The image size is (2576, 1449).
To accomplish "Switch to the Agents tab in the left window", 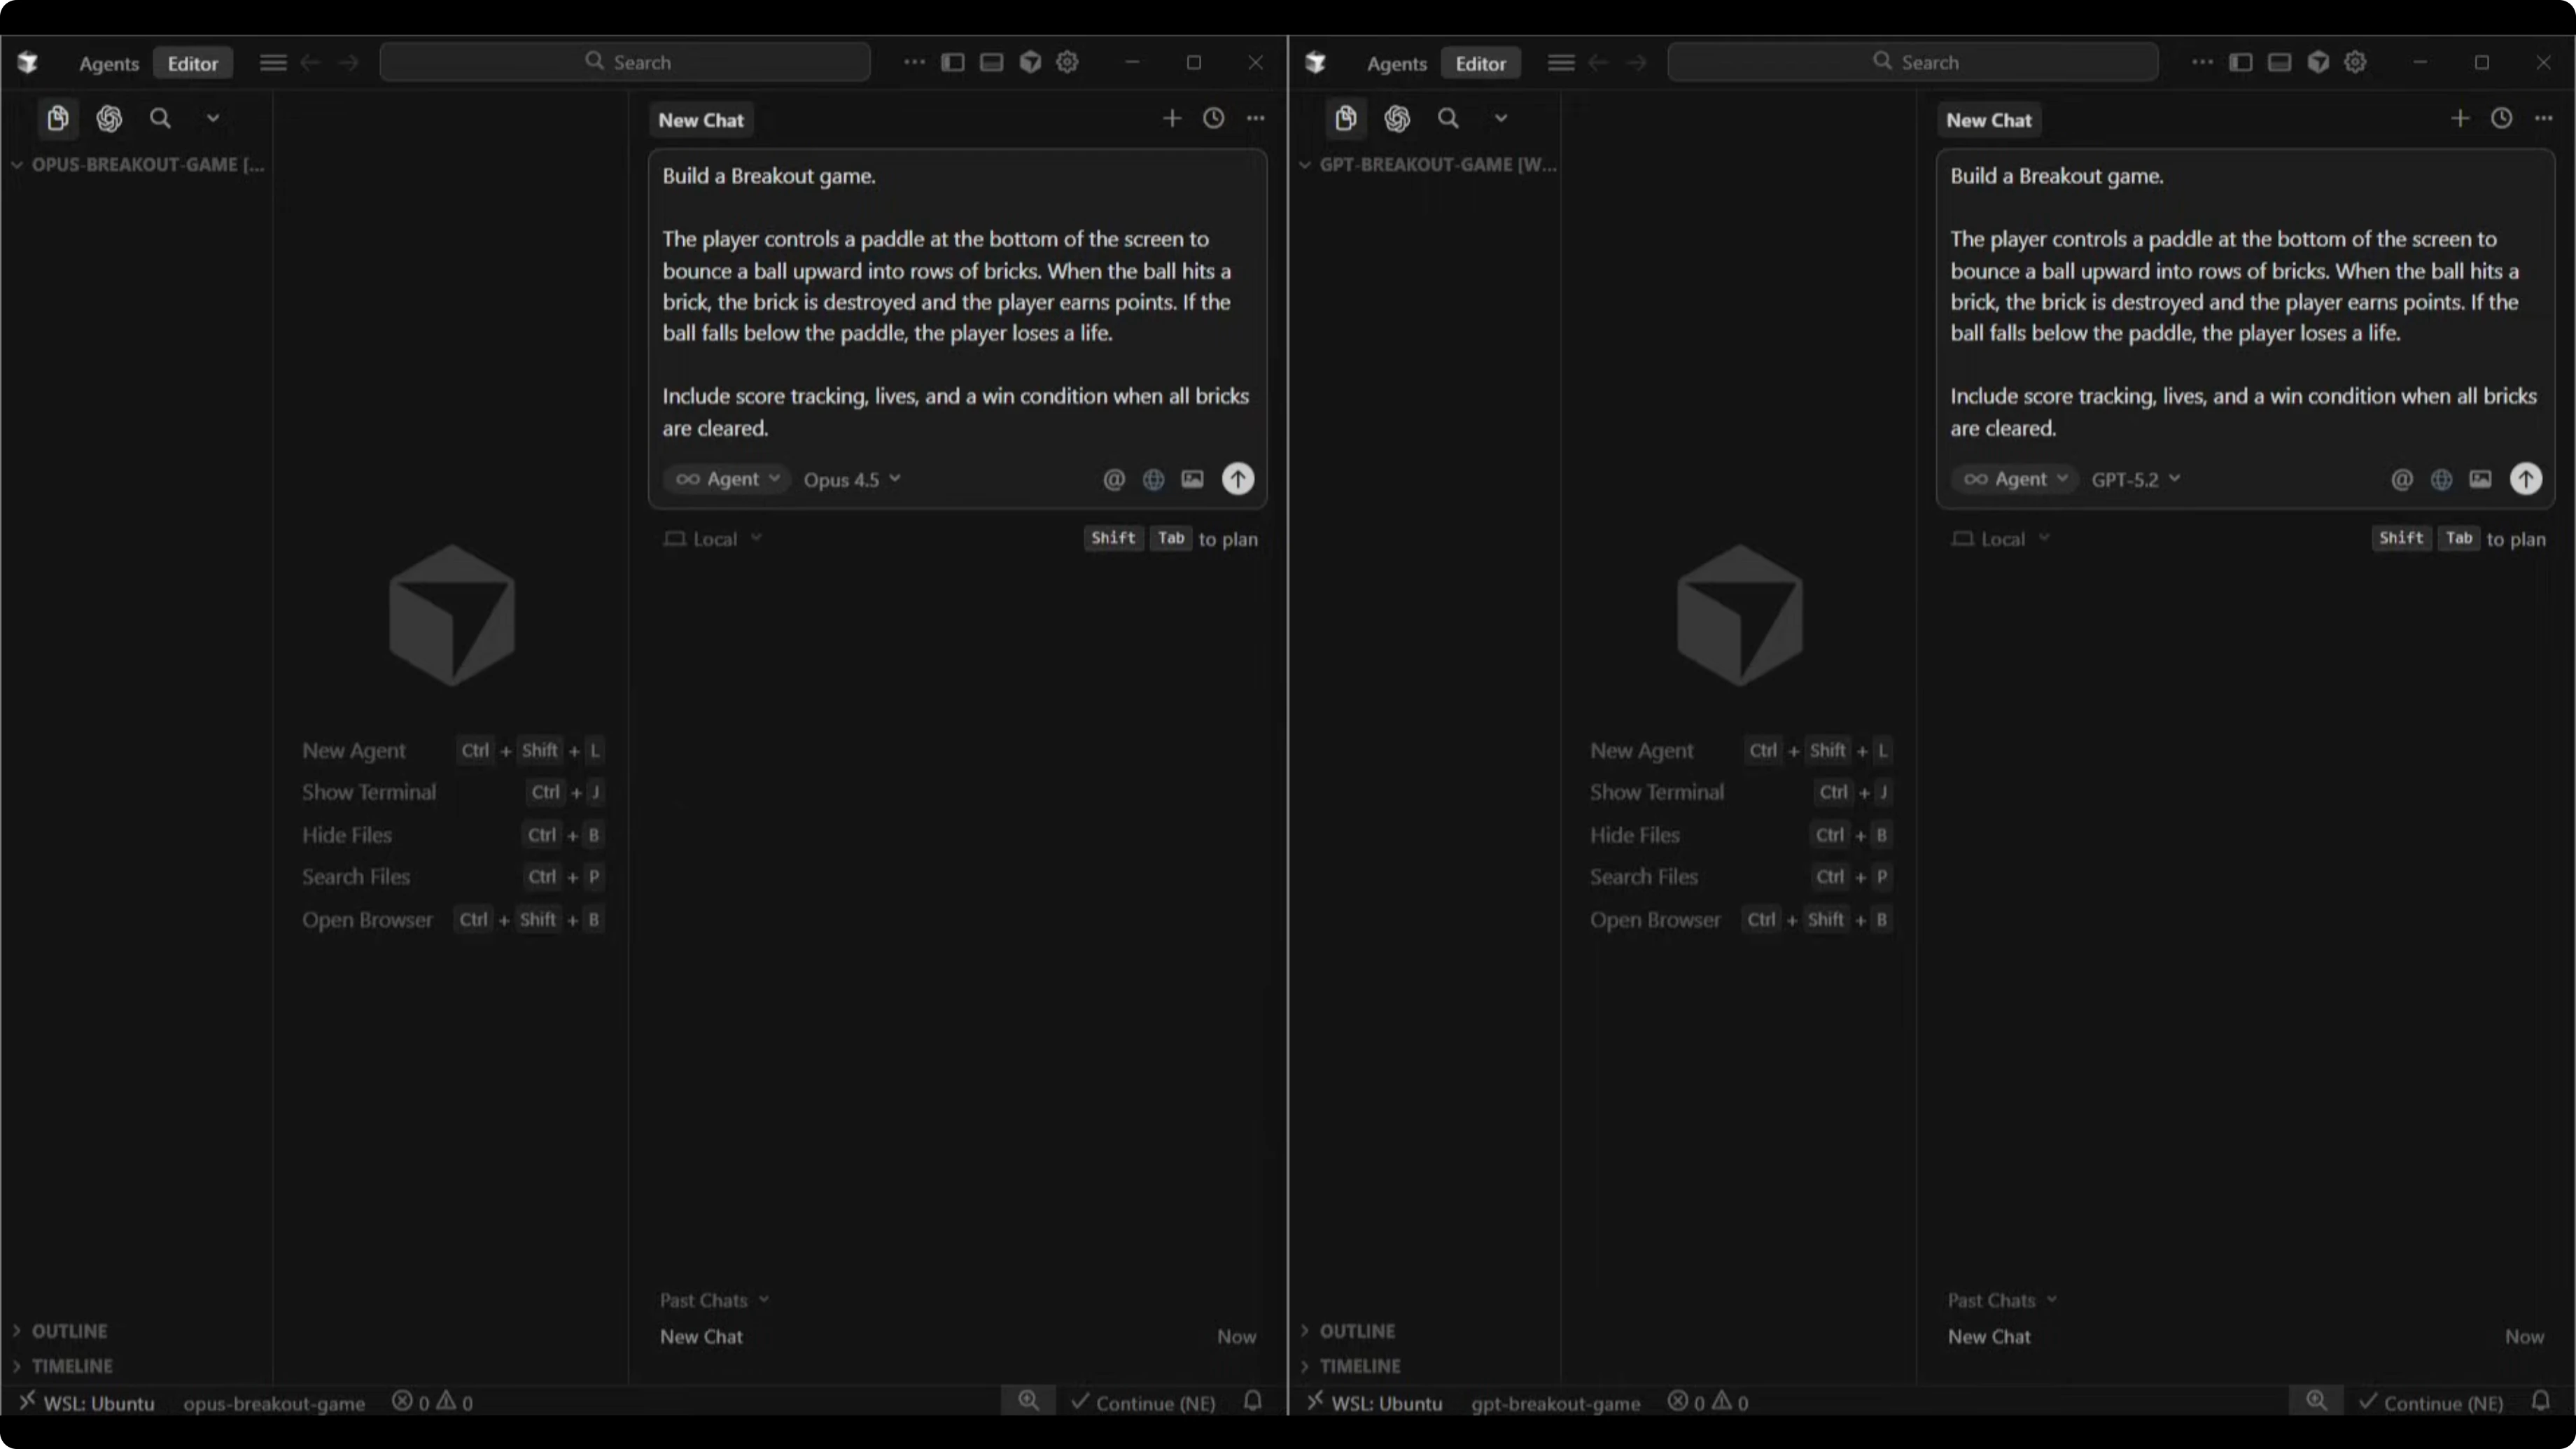I will pyautogui.click(x=108, y=63).
